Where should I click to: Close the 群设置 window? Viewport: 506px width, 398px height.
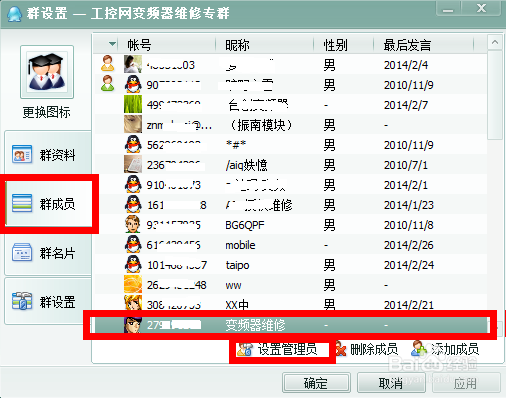click(481, 9)
